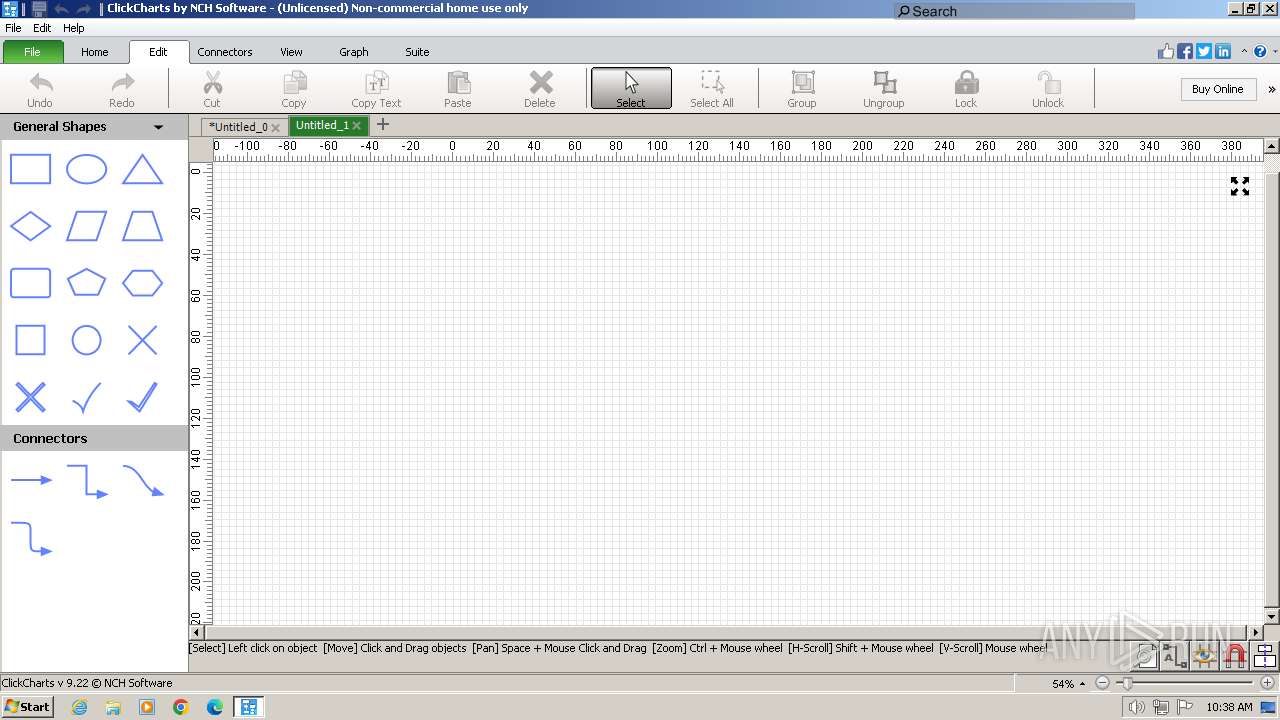Toggle the grid visibility eye icon
Viewport: 1280px width, 720px height.
(1204, 656)
